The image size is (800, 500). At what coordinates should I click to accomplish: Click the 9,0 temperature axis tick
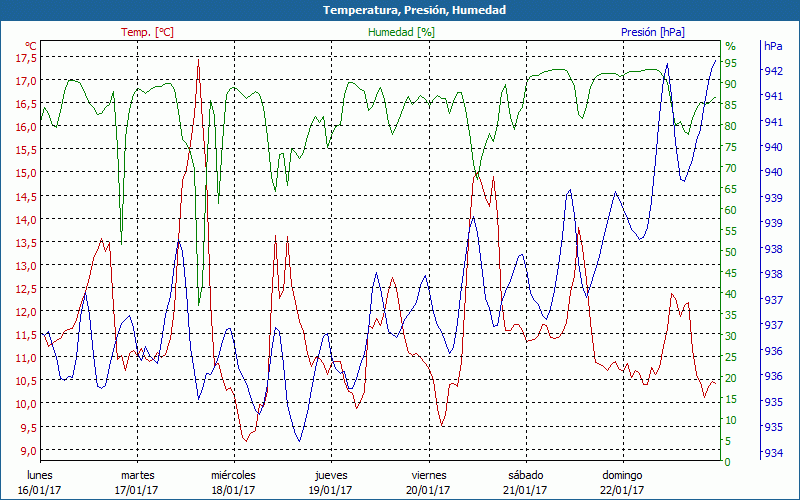pos(29,450)
